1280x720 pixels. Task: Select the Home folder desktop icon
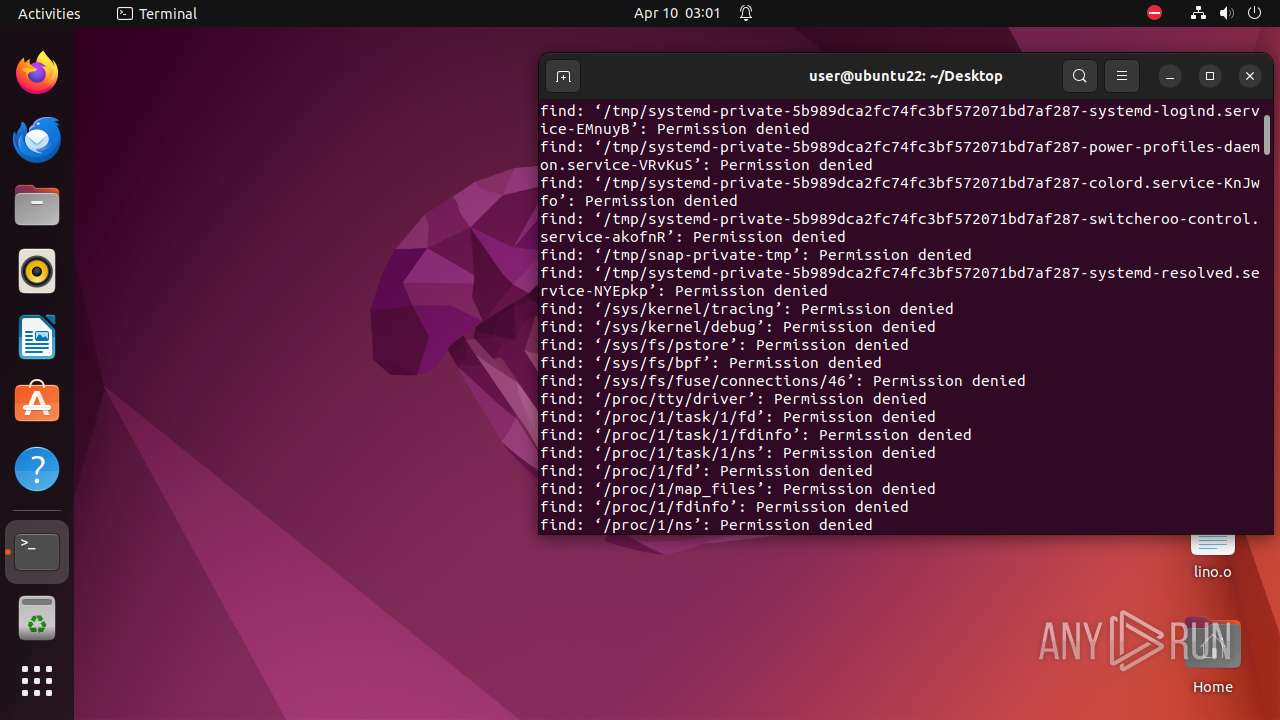click(x=1212, y=655)
